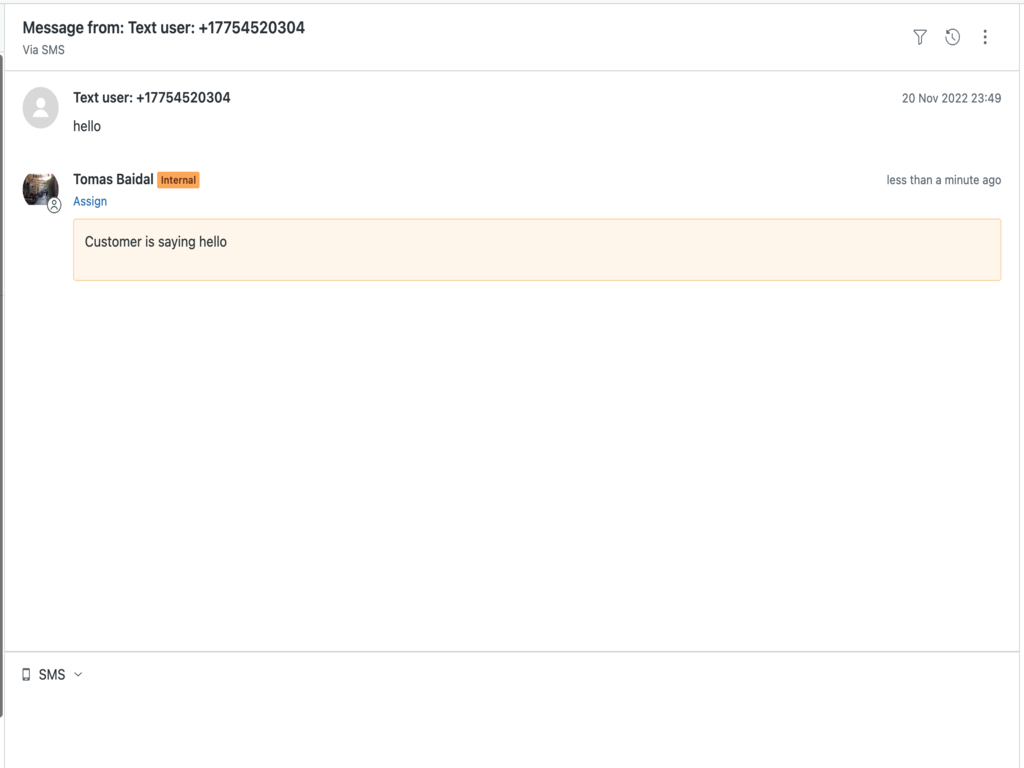Expand the chevron next to SMS

(x=78, y=675)
